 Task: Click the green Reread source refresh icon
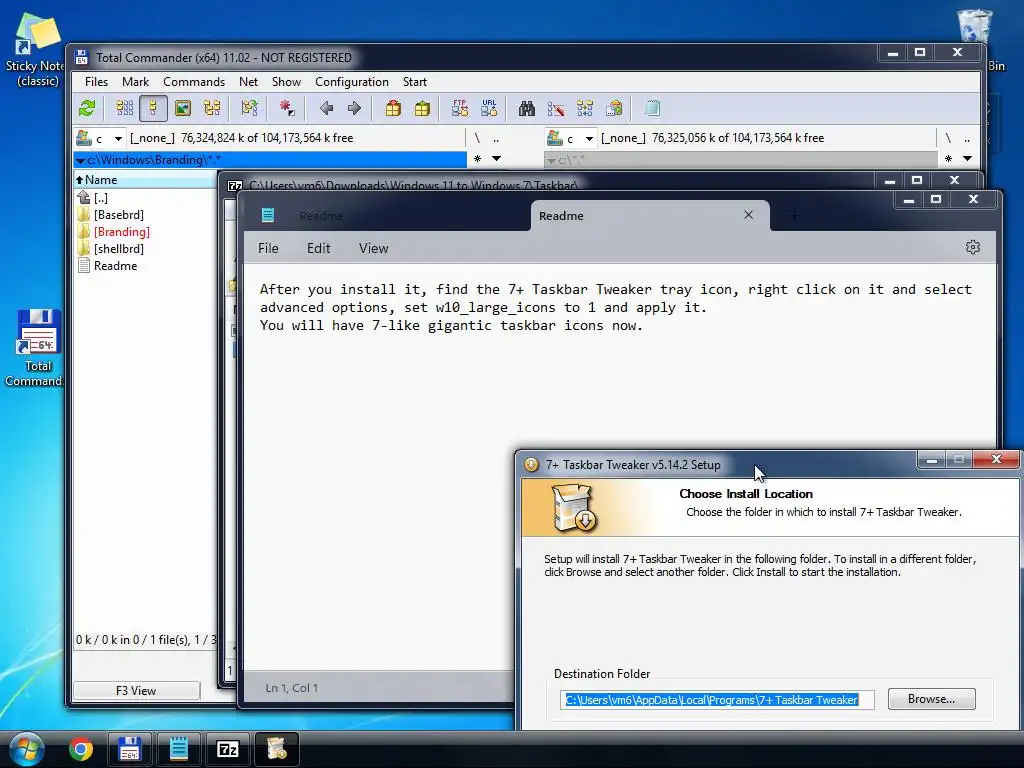(x=87, y=108)
